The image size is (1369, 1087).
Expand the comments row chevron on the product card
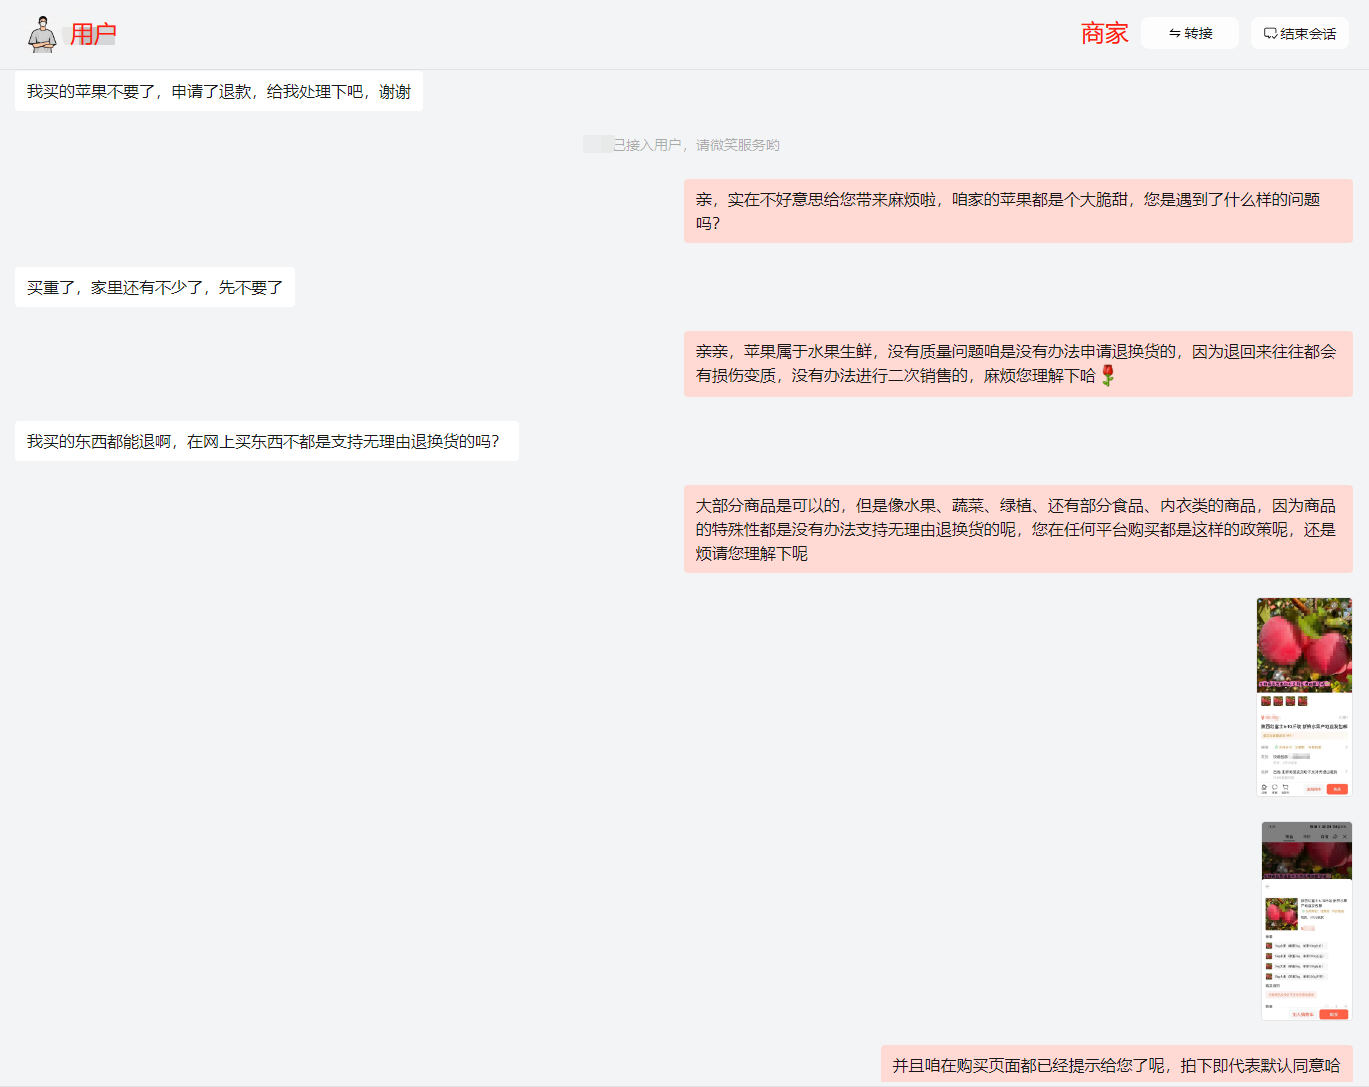(1346, 772)
